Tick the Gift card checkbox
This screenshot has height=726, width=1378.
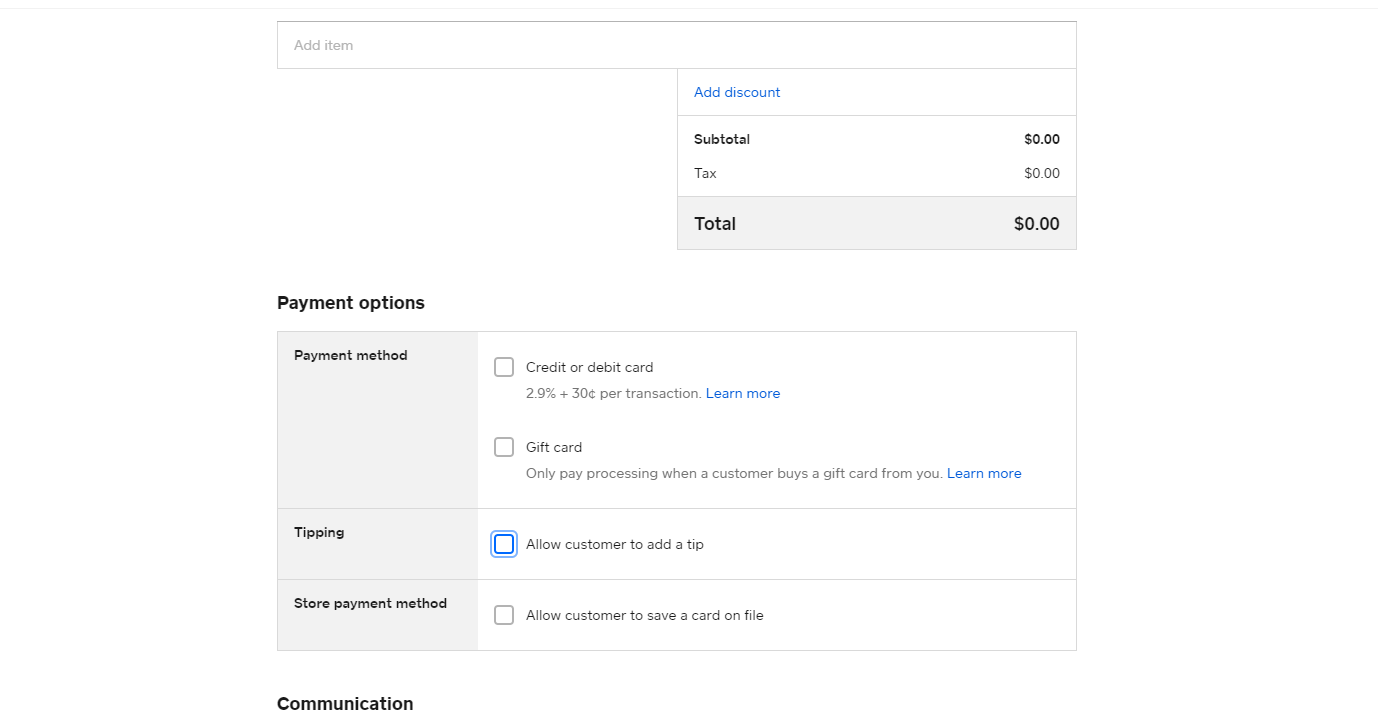pyautogui.click(x=504, y=447)
